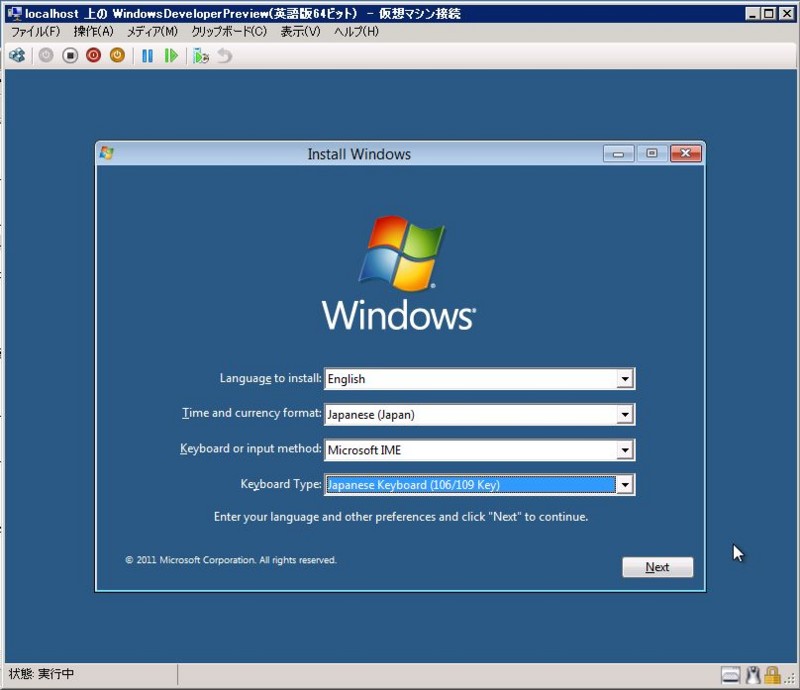This screenshot has width=800, height=690.
Task: Open the クリップボード(C) menu
Action: 229,32
